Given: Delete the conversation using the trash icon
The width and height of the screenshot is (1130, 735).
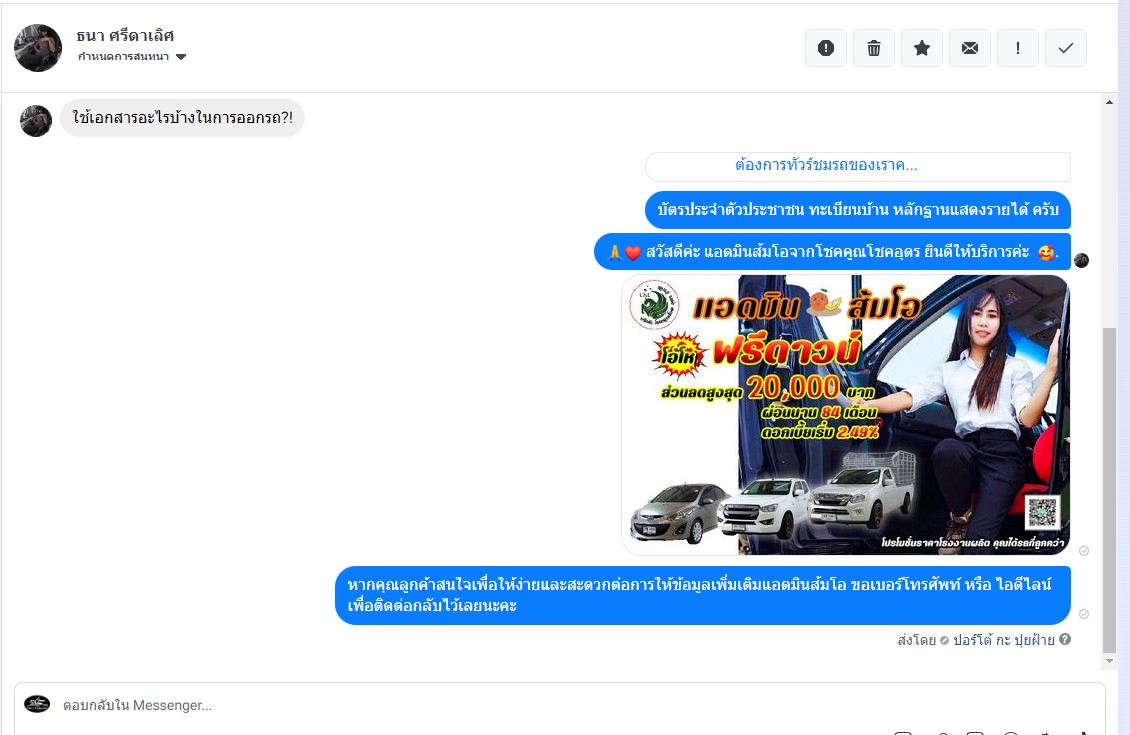Looking at the screenshot, I should (873, 48).
